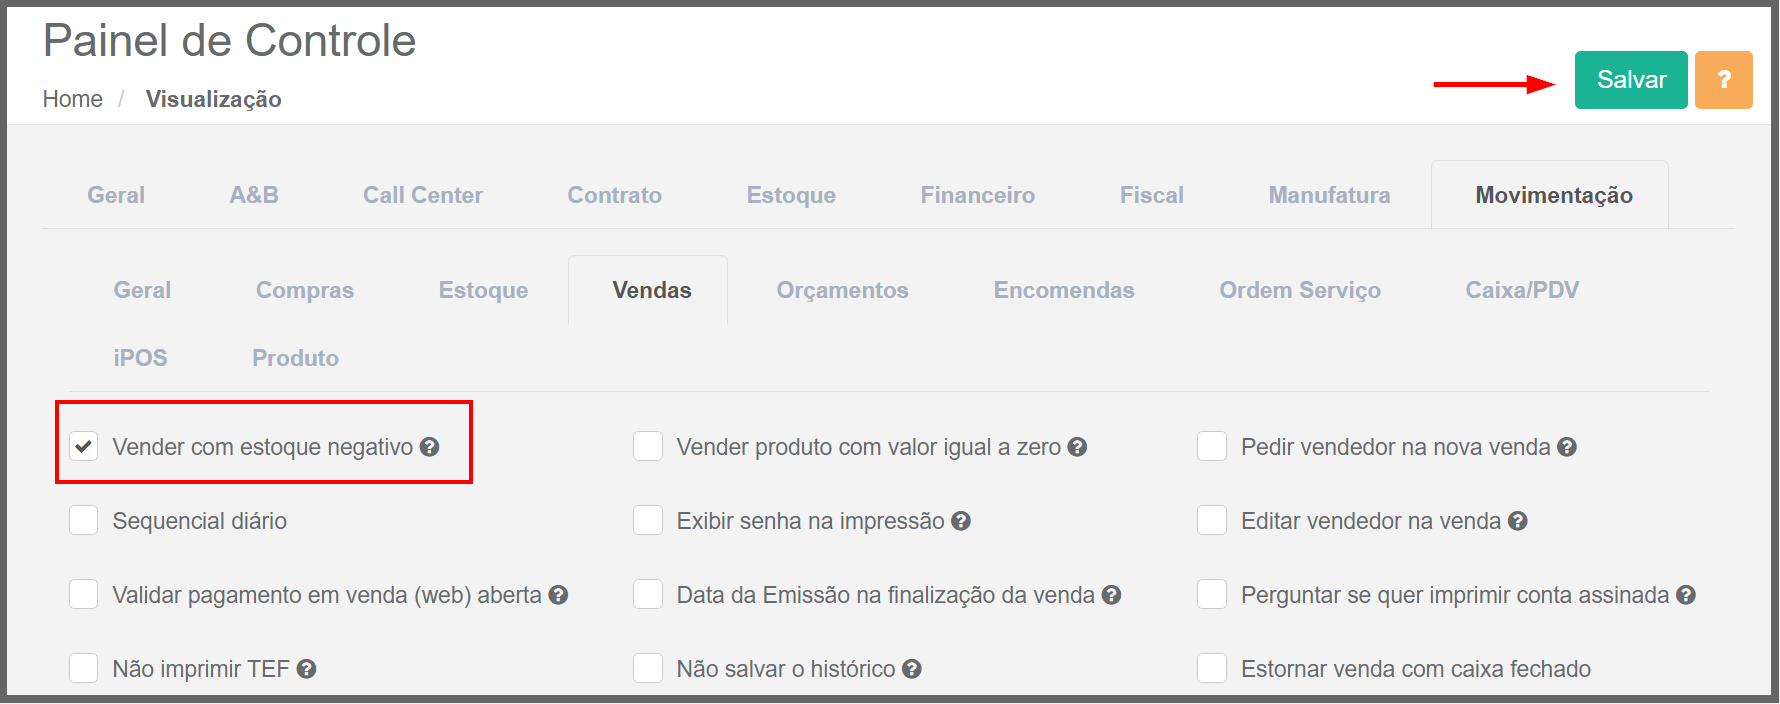Follow the Home breadcrumb link
The width and height of the screenshot is (1780, 704).
click(73, 99)
